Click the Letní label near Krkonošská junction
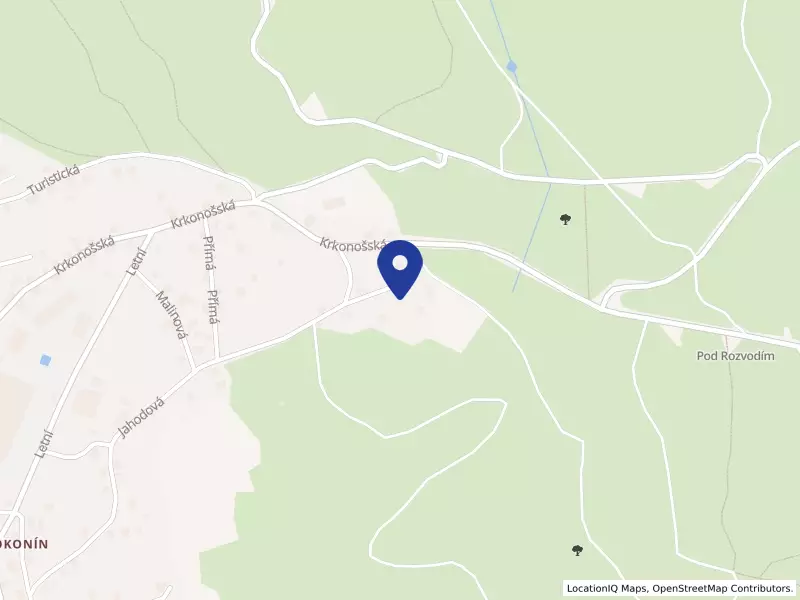Viewport: 800px width, 600px height. tap(136, 262)
